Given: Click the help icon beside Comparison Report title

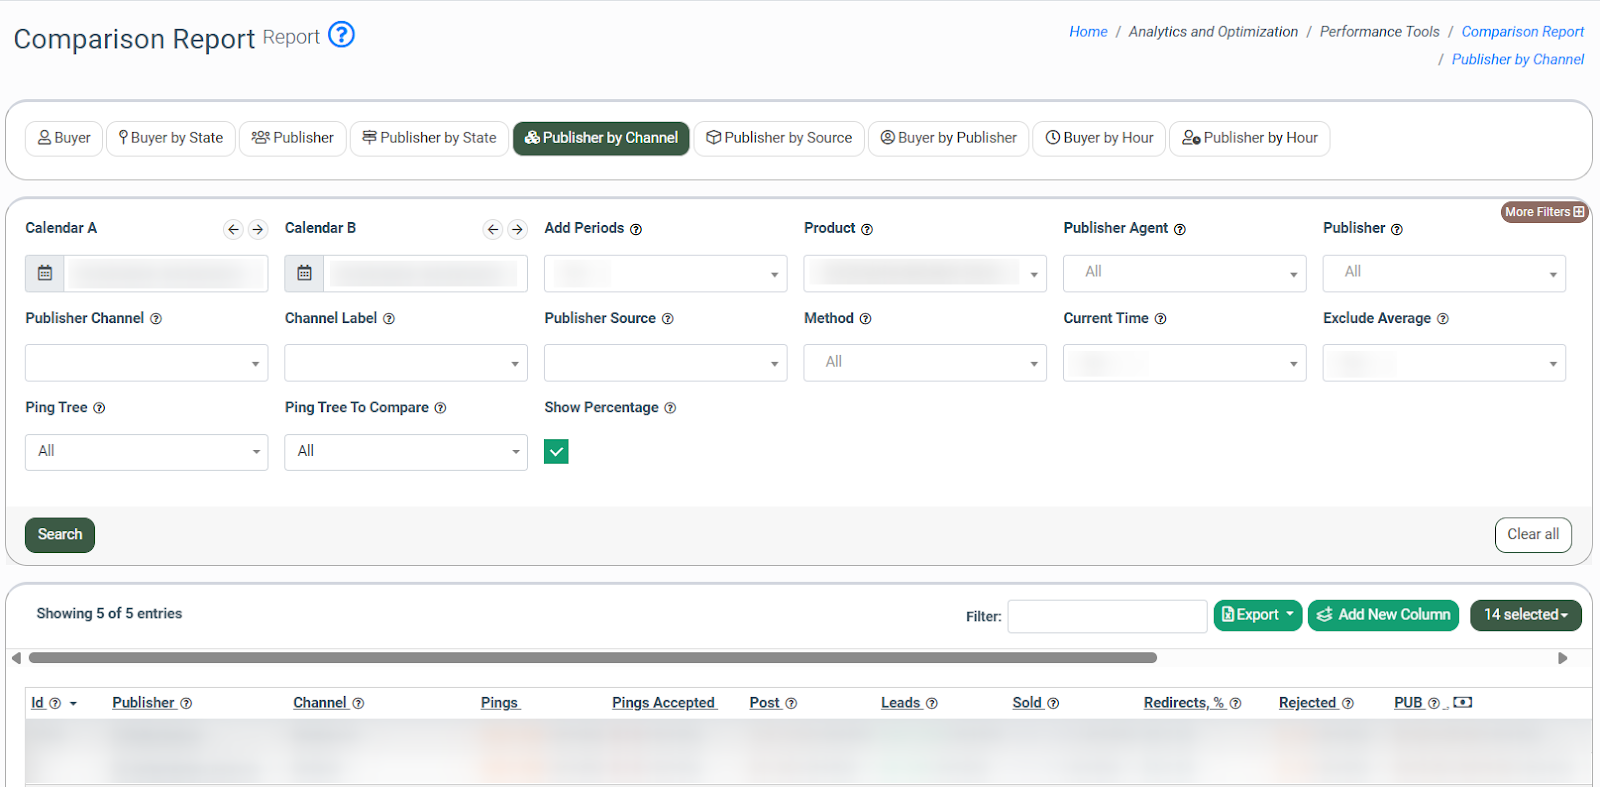Looking at the screenshot, I should click(x=341, y=35).
